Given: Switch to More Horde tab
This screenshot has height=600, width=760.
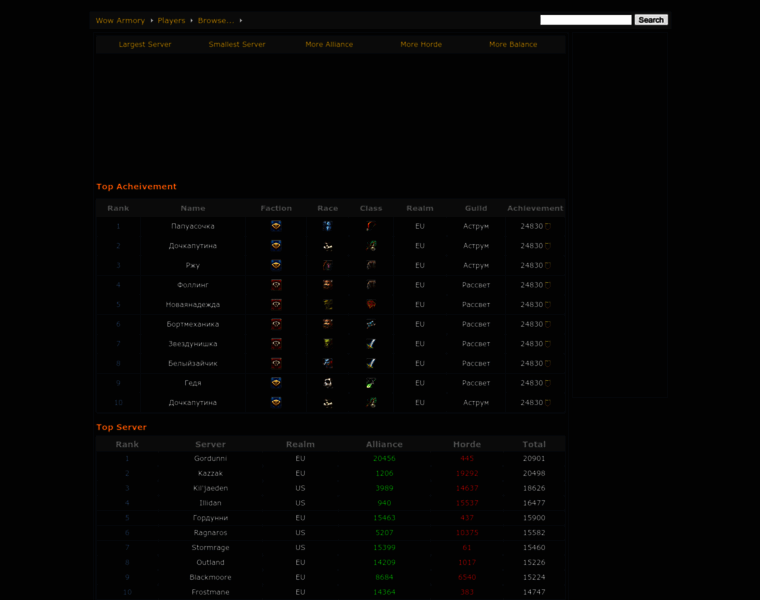Looking at the screenshot, I should pyautogui.click(x=421, y=44).
